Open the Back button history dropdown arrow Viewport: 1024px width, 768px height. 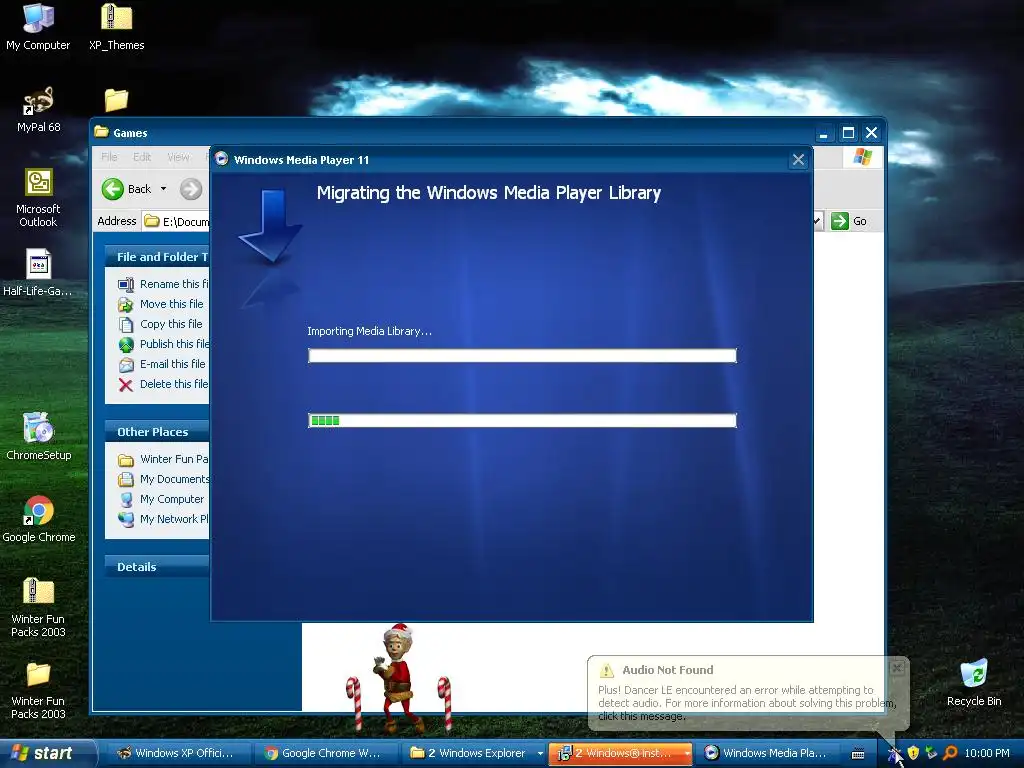coord(163,189)
